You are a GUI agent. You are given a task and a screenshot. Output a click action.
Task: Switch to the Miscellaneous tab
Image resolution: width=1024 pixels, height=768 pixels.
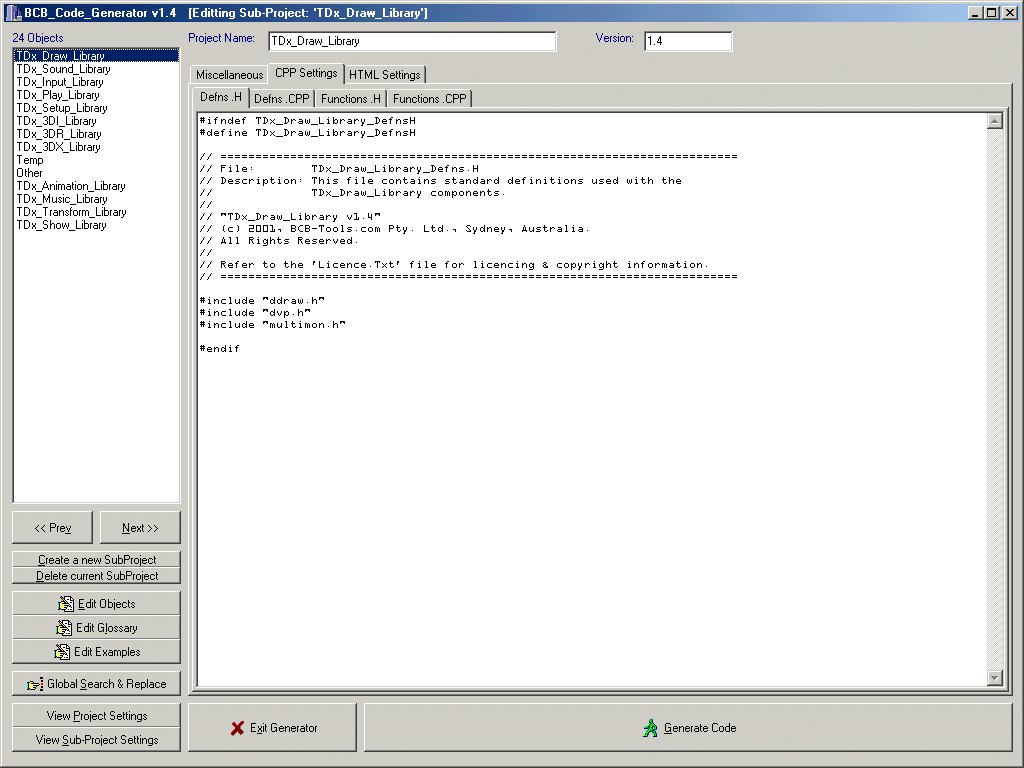click(x=229, y=75)
